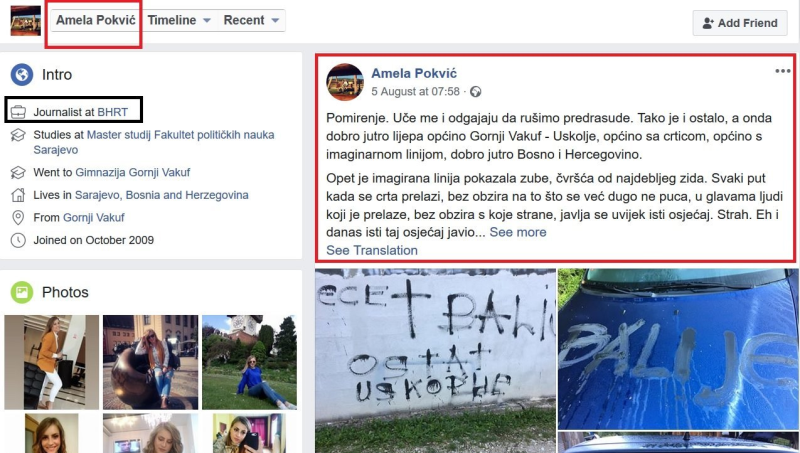Open the post options three-dots menu
The width and height of the screenshot is (800, 453).
coord(783,71)
